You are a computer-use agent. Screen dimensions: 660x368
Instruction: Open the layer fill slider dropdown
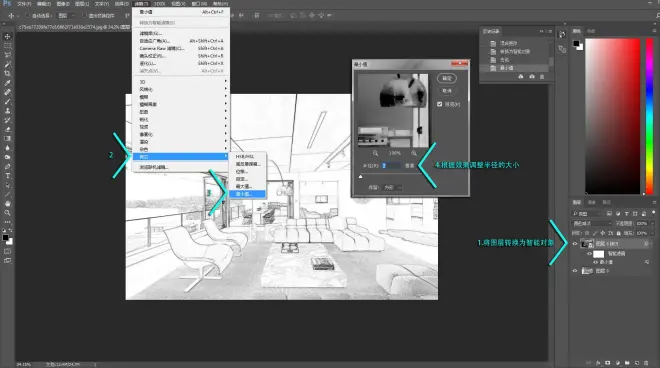tap(652, 233)
